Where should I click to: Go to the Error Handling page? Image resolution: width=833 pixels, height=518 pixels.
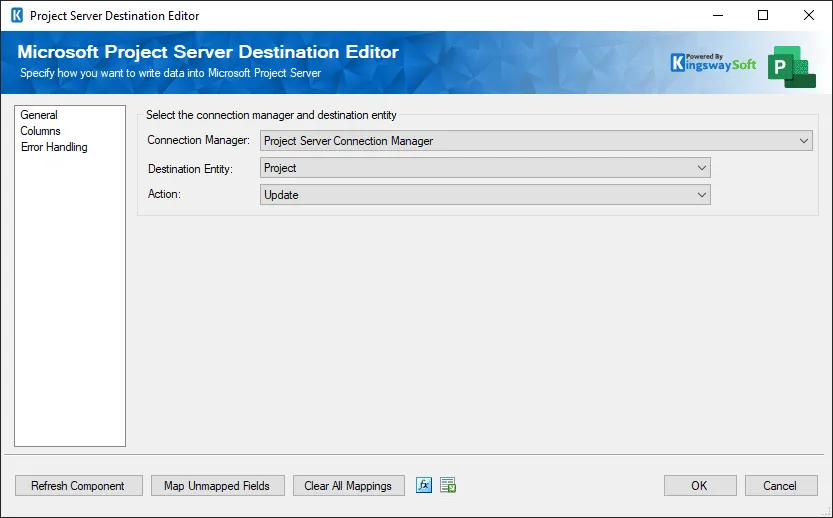point(54,147)
